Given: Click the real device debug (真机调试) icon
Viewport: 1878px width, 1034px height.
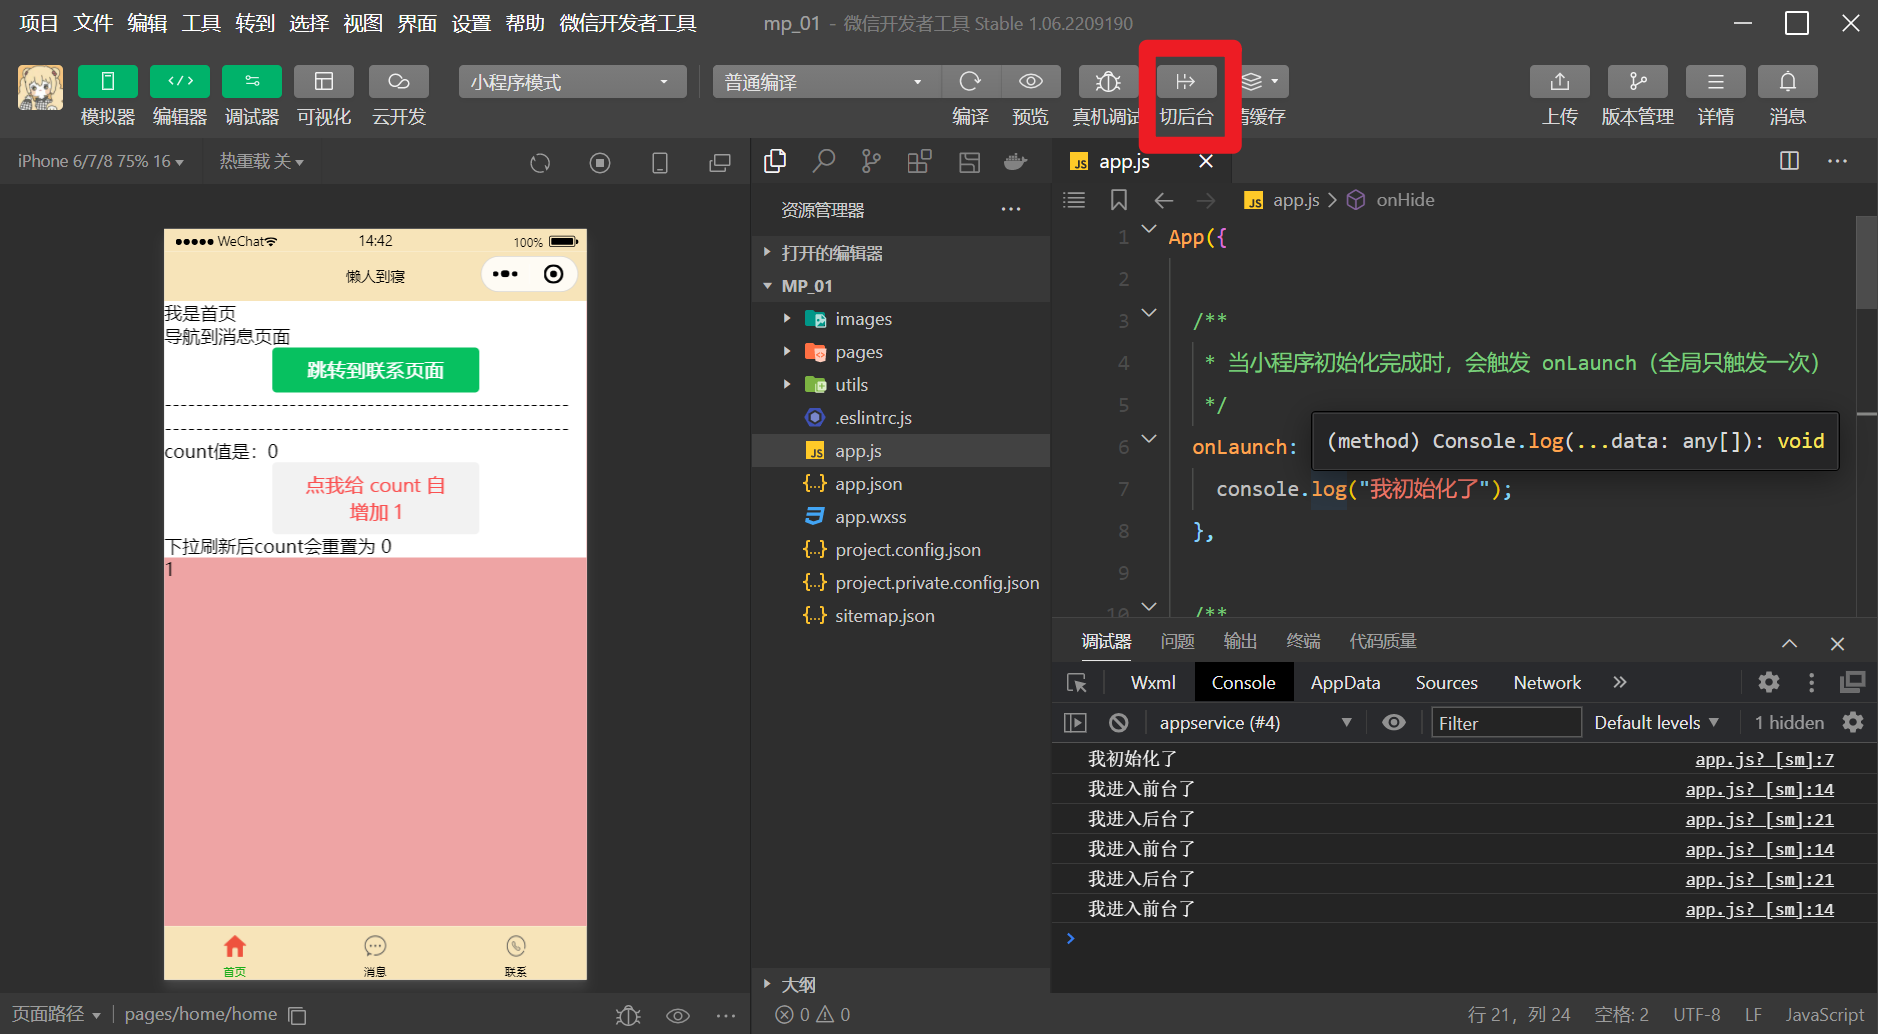Looking at the screenshot, I should point(1108,81).
